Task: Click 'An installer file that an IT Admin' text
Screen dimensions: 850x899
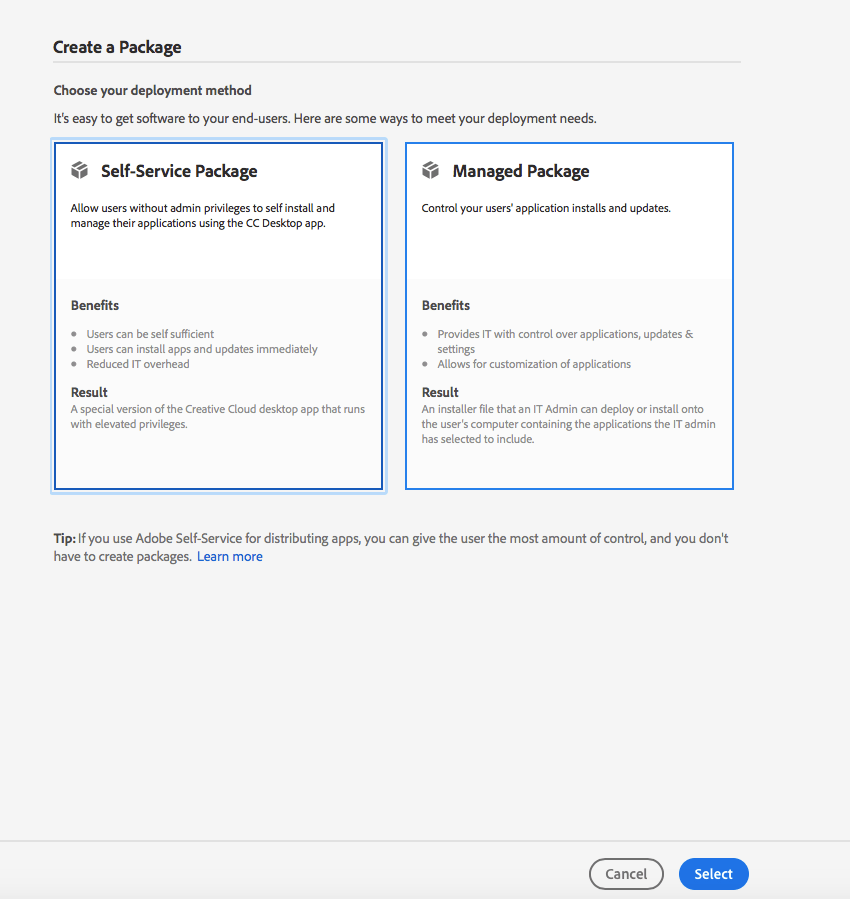Action: [x=569, y=424]
